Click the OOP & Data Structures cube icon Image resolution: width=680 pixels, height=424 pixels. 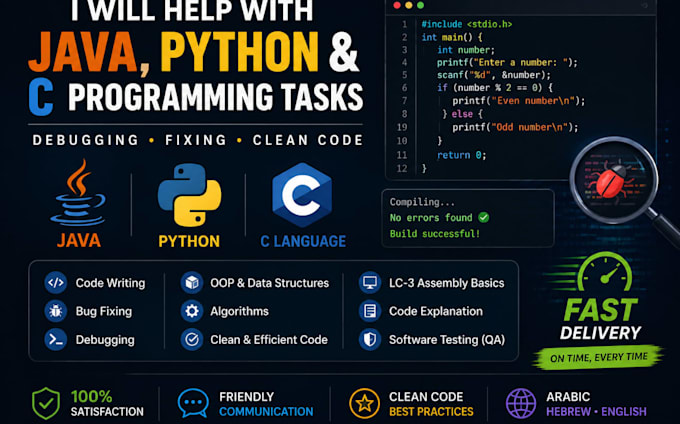[x=192, y=283]
